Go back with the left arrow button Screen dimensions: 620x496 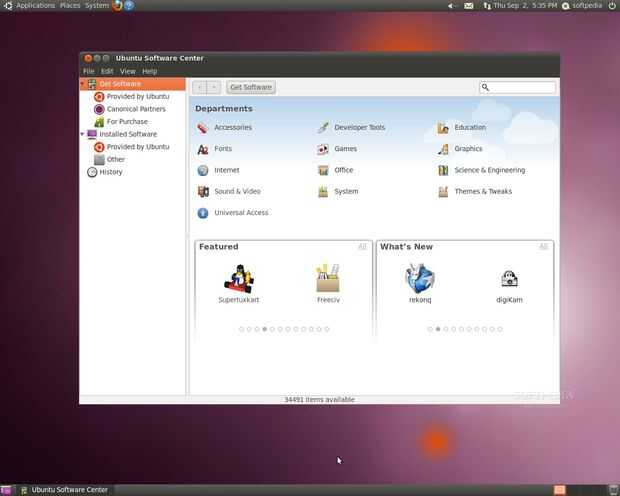point(199,87)
